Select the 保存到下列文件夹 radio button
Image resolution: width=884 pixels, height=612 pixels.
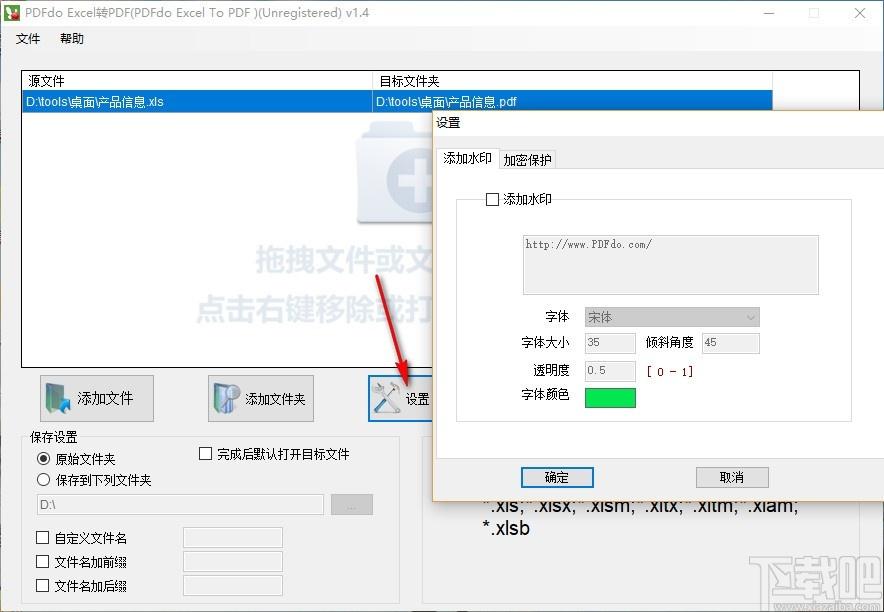pyautogui.click(x=43, y=480)
